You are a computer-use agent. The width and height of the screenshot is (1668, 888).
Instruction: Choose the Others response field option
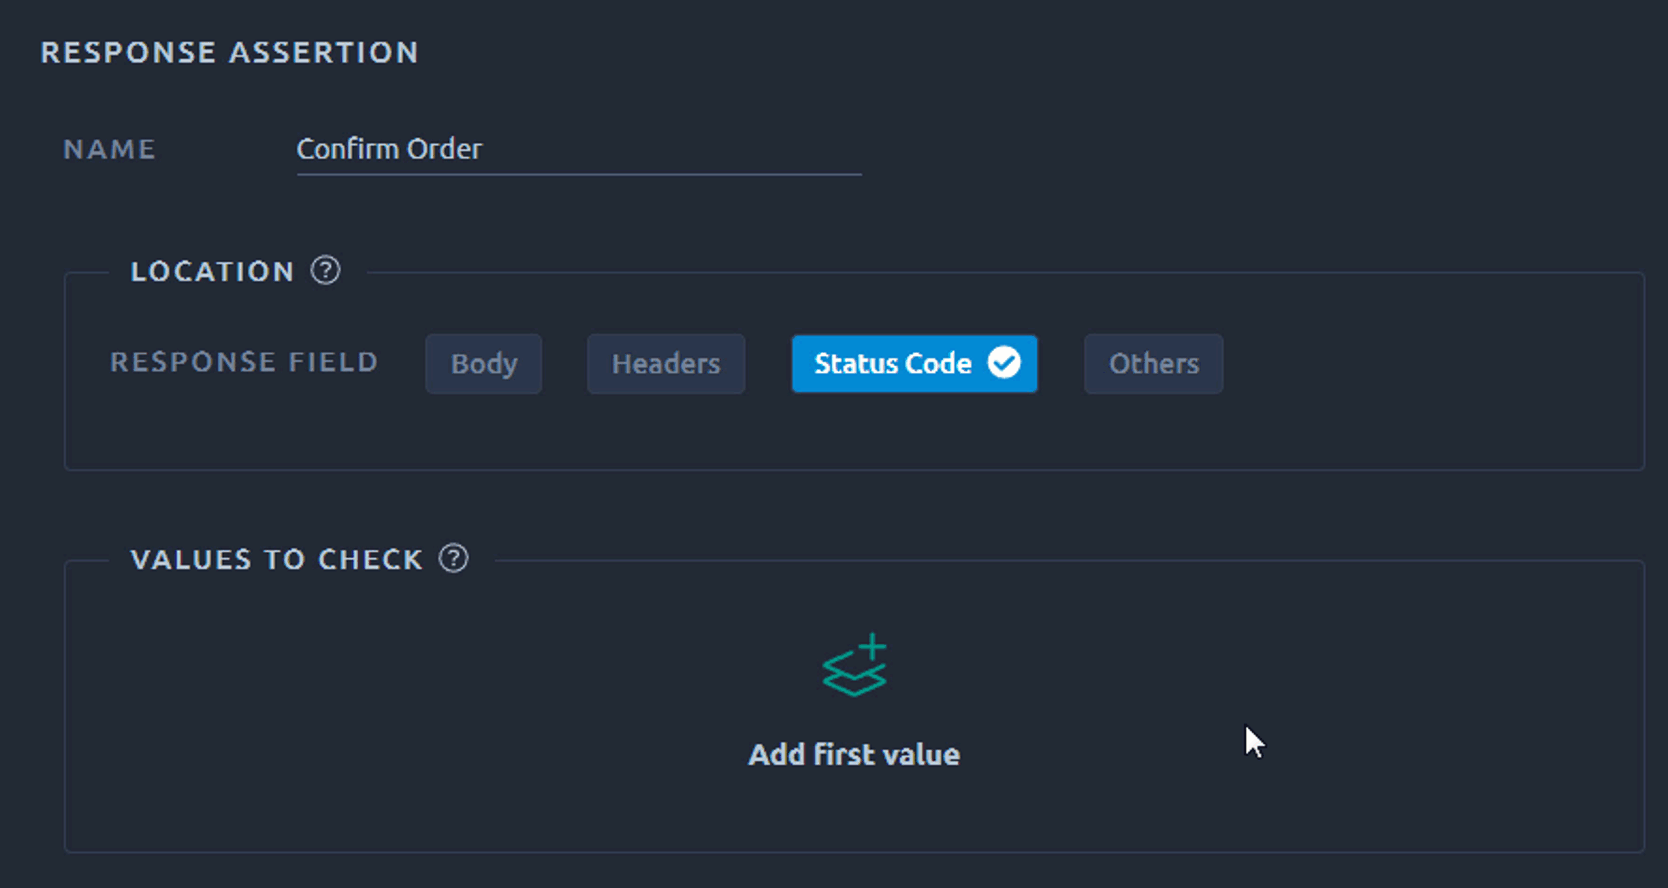coord(1153,363)
